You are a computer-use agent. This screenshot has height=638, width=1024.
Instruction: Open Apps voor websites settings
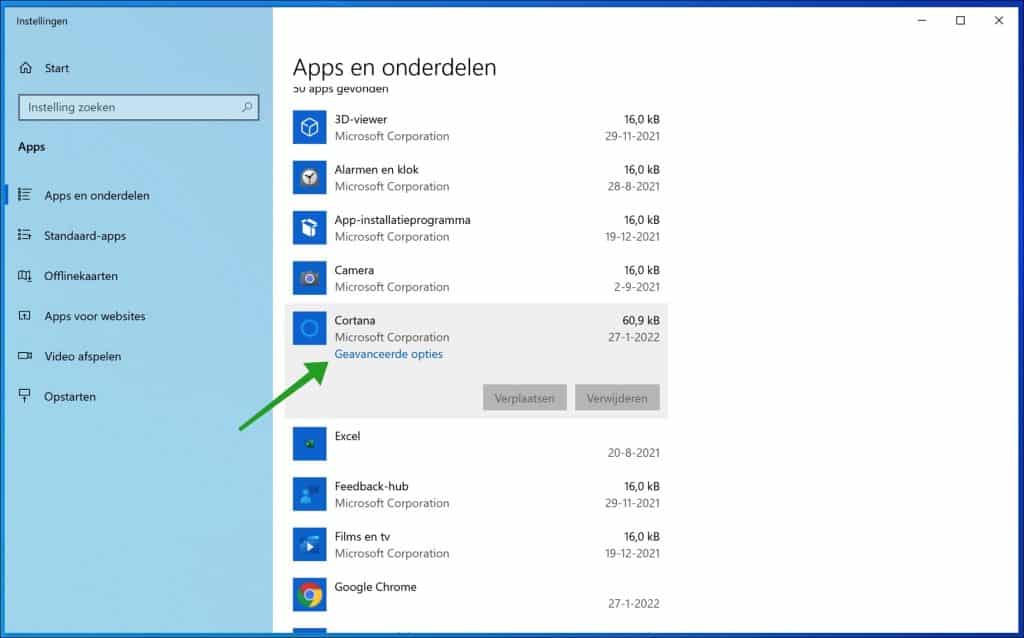[95, 316]
